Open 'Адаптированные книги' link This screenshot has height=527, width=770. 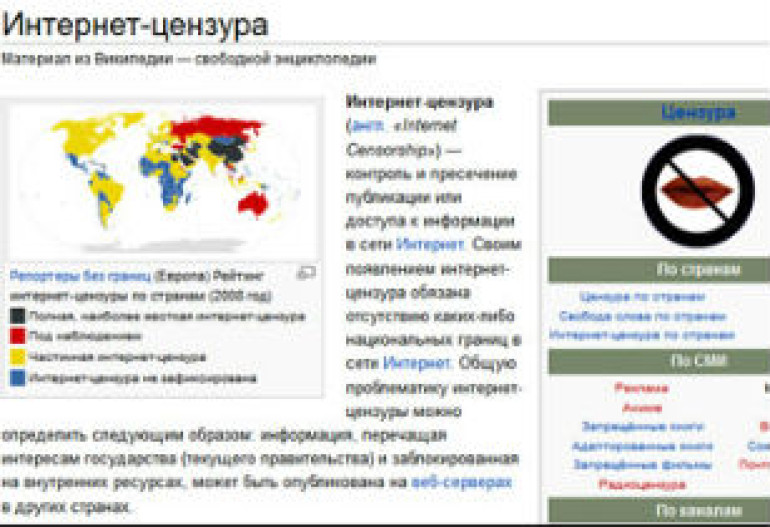tap(642, 446)
